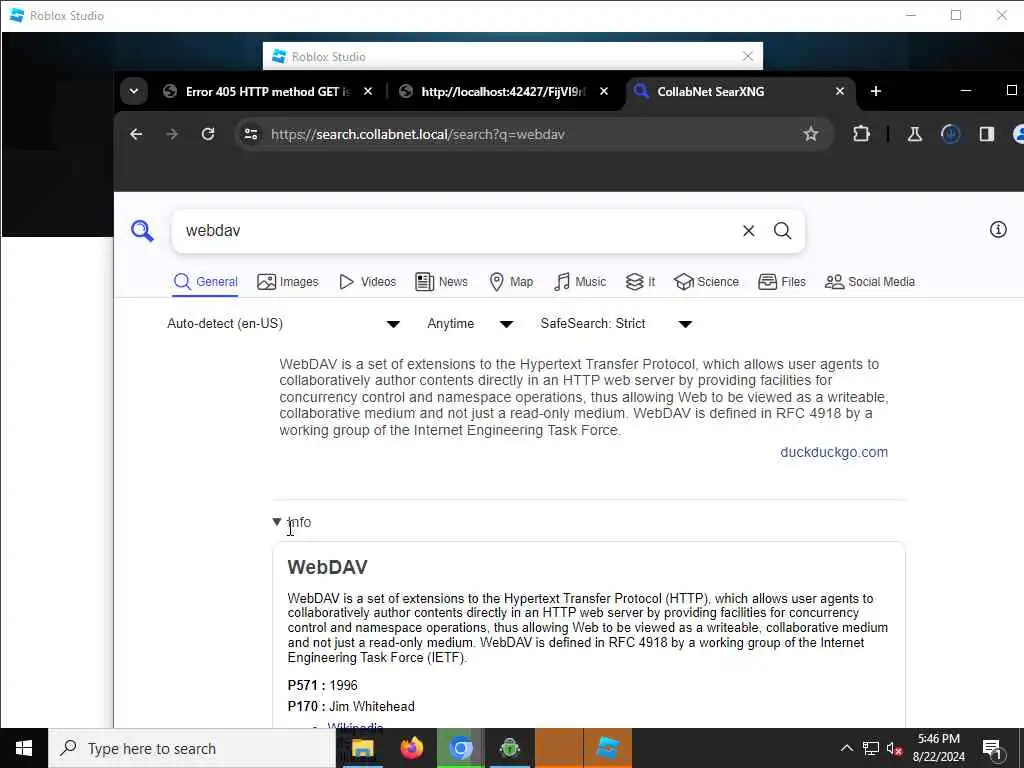Click the SearXNG magnifier logo beside search box
Screen dimensions: 1024x768
[x=142, y=231]
